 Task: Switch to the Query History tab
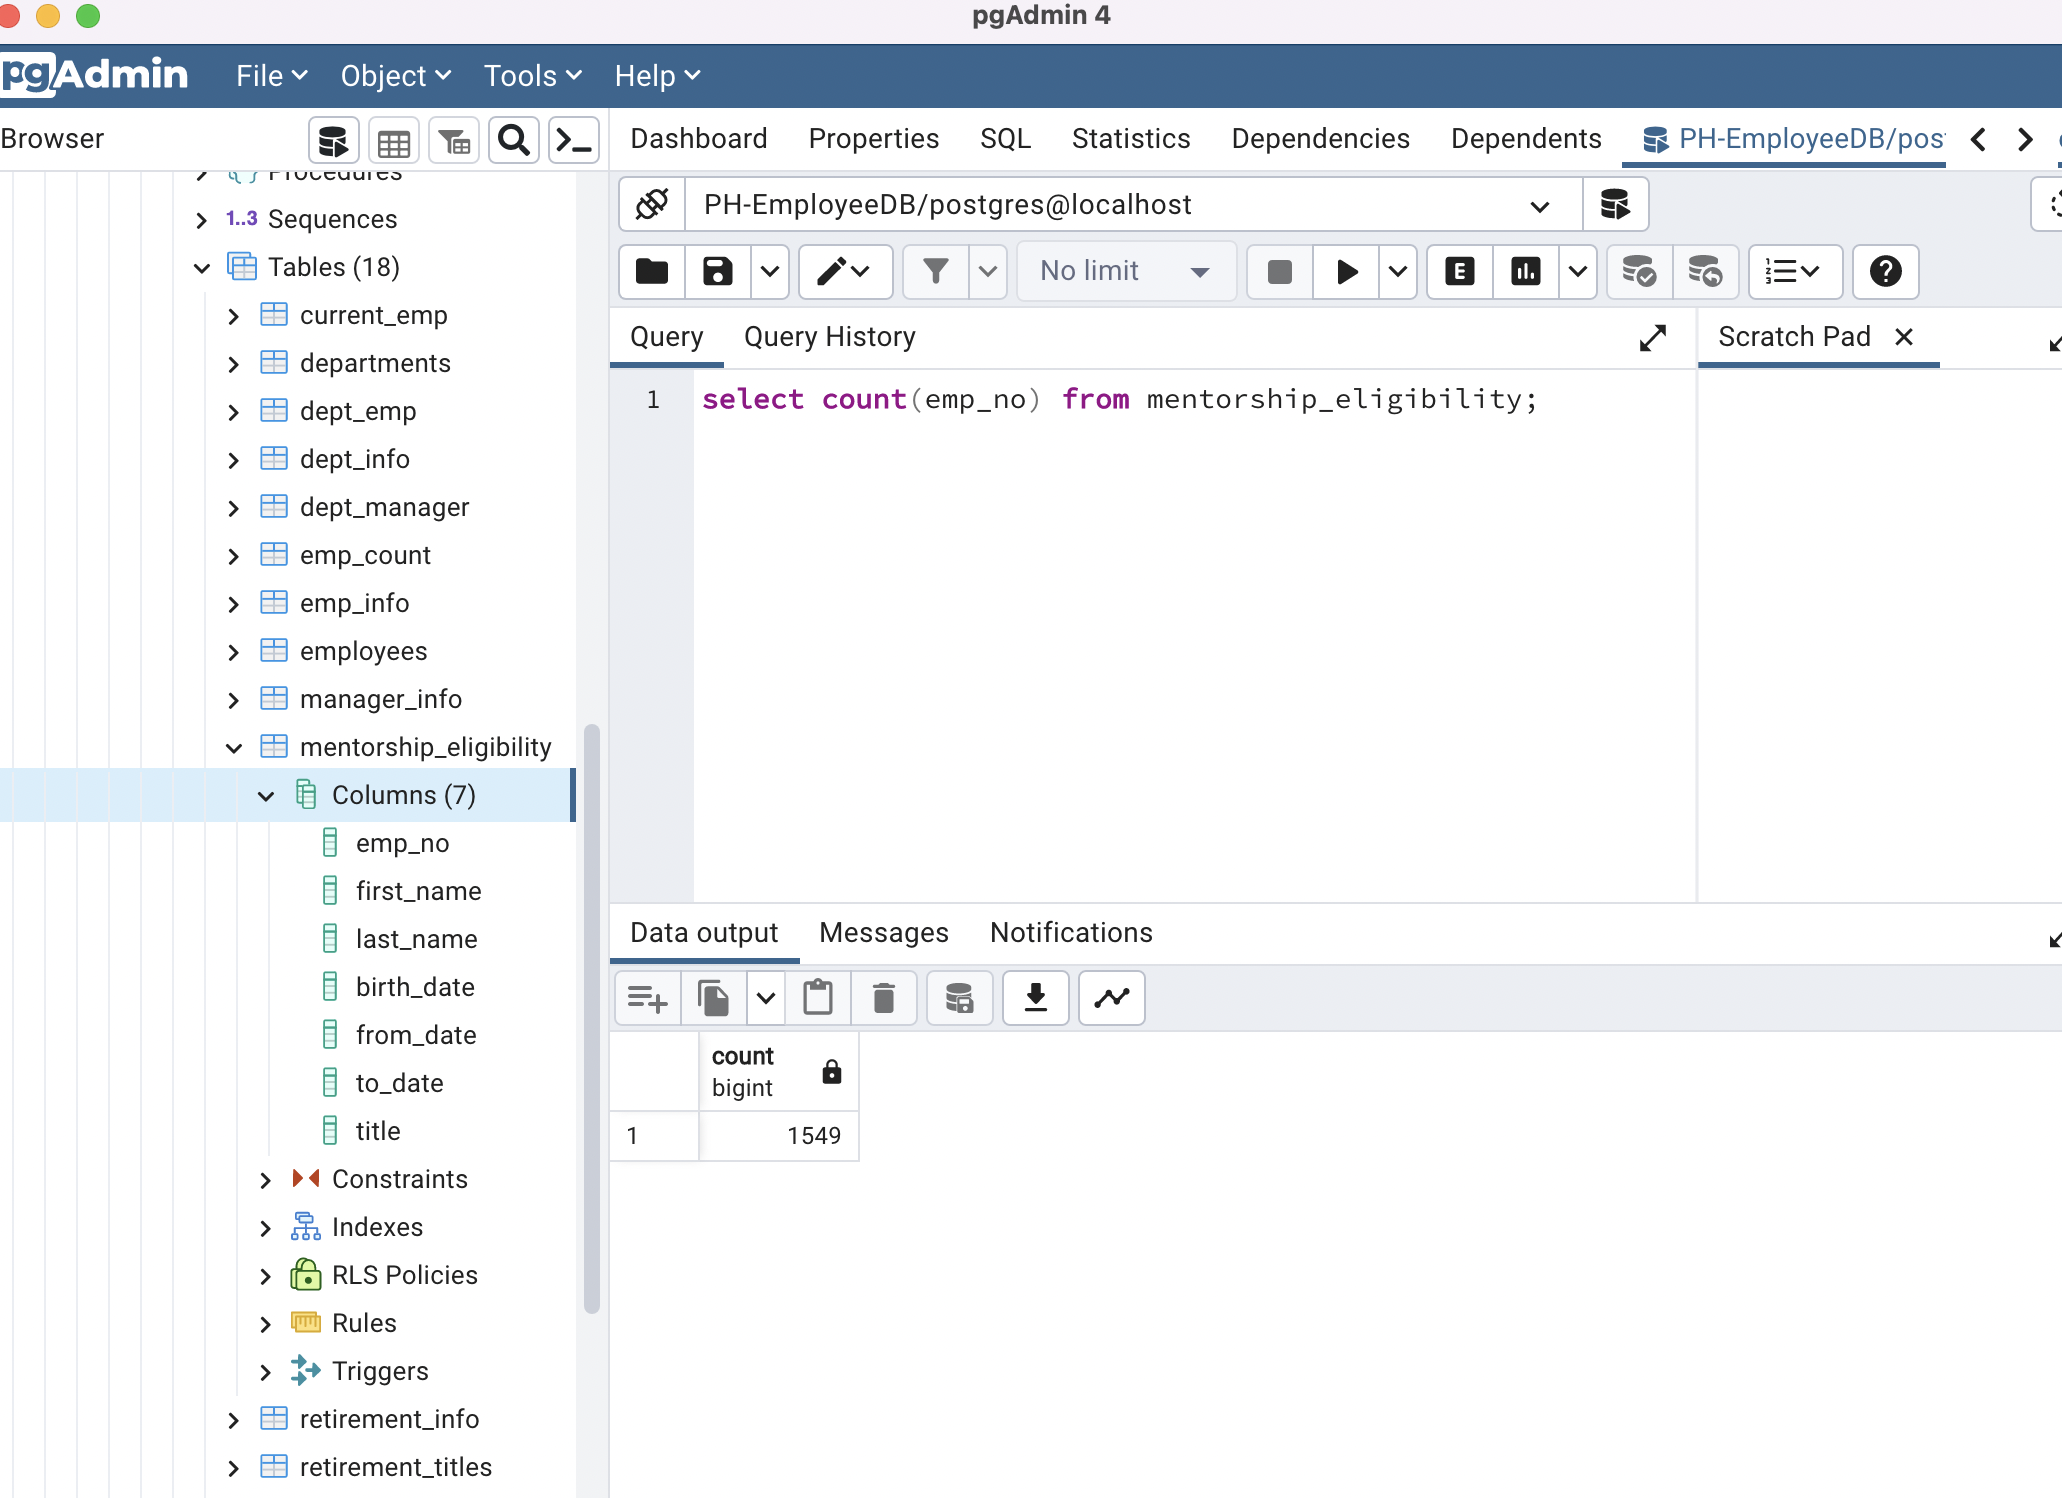(x=829, y=337)
